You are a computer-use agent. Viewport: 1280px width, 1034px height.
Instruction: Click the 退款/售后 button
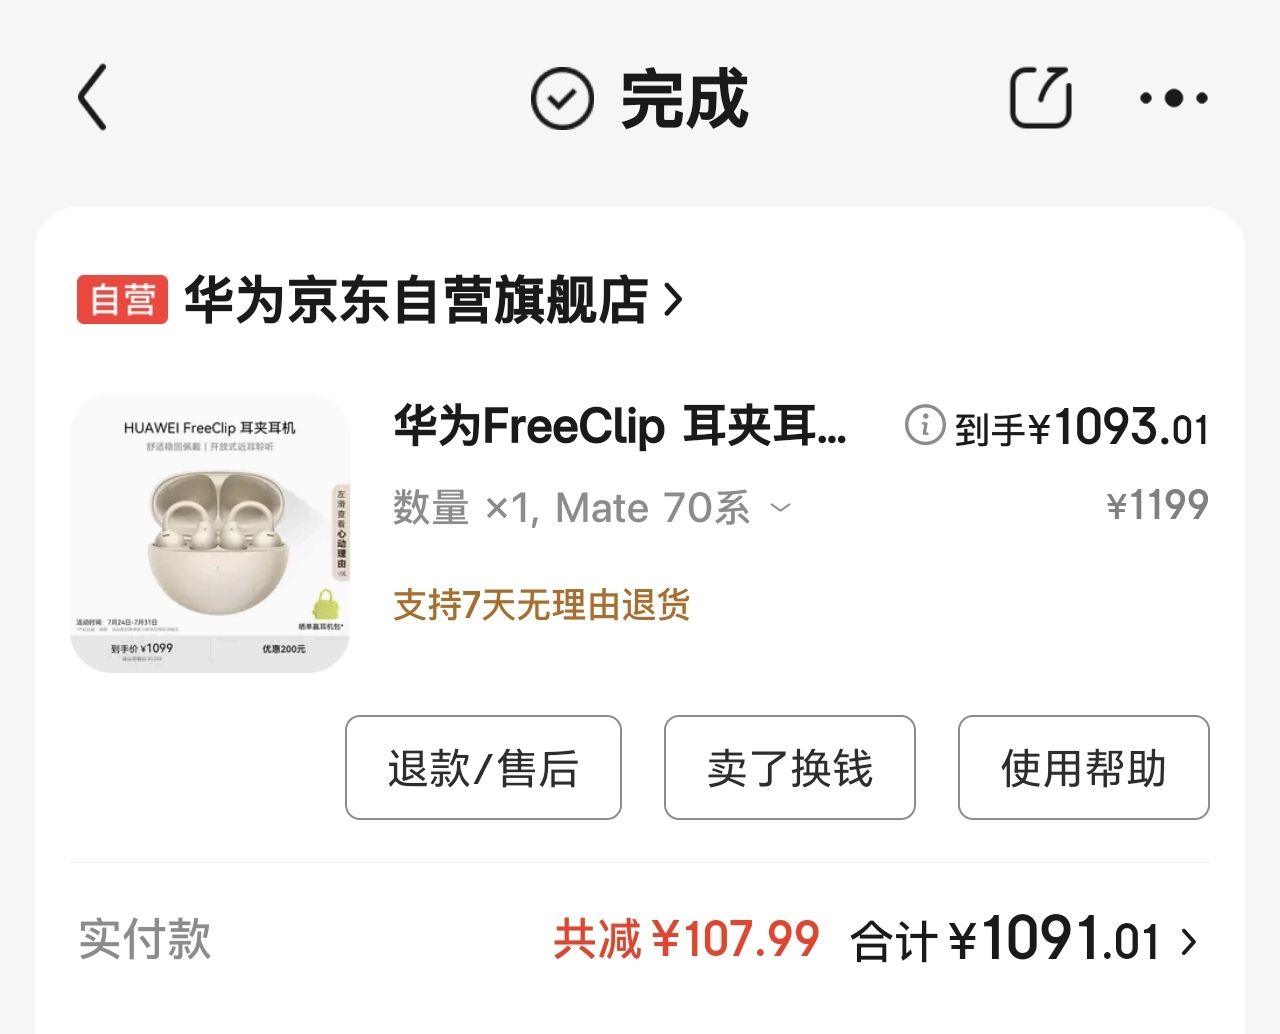(483, 768)
